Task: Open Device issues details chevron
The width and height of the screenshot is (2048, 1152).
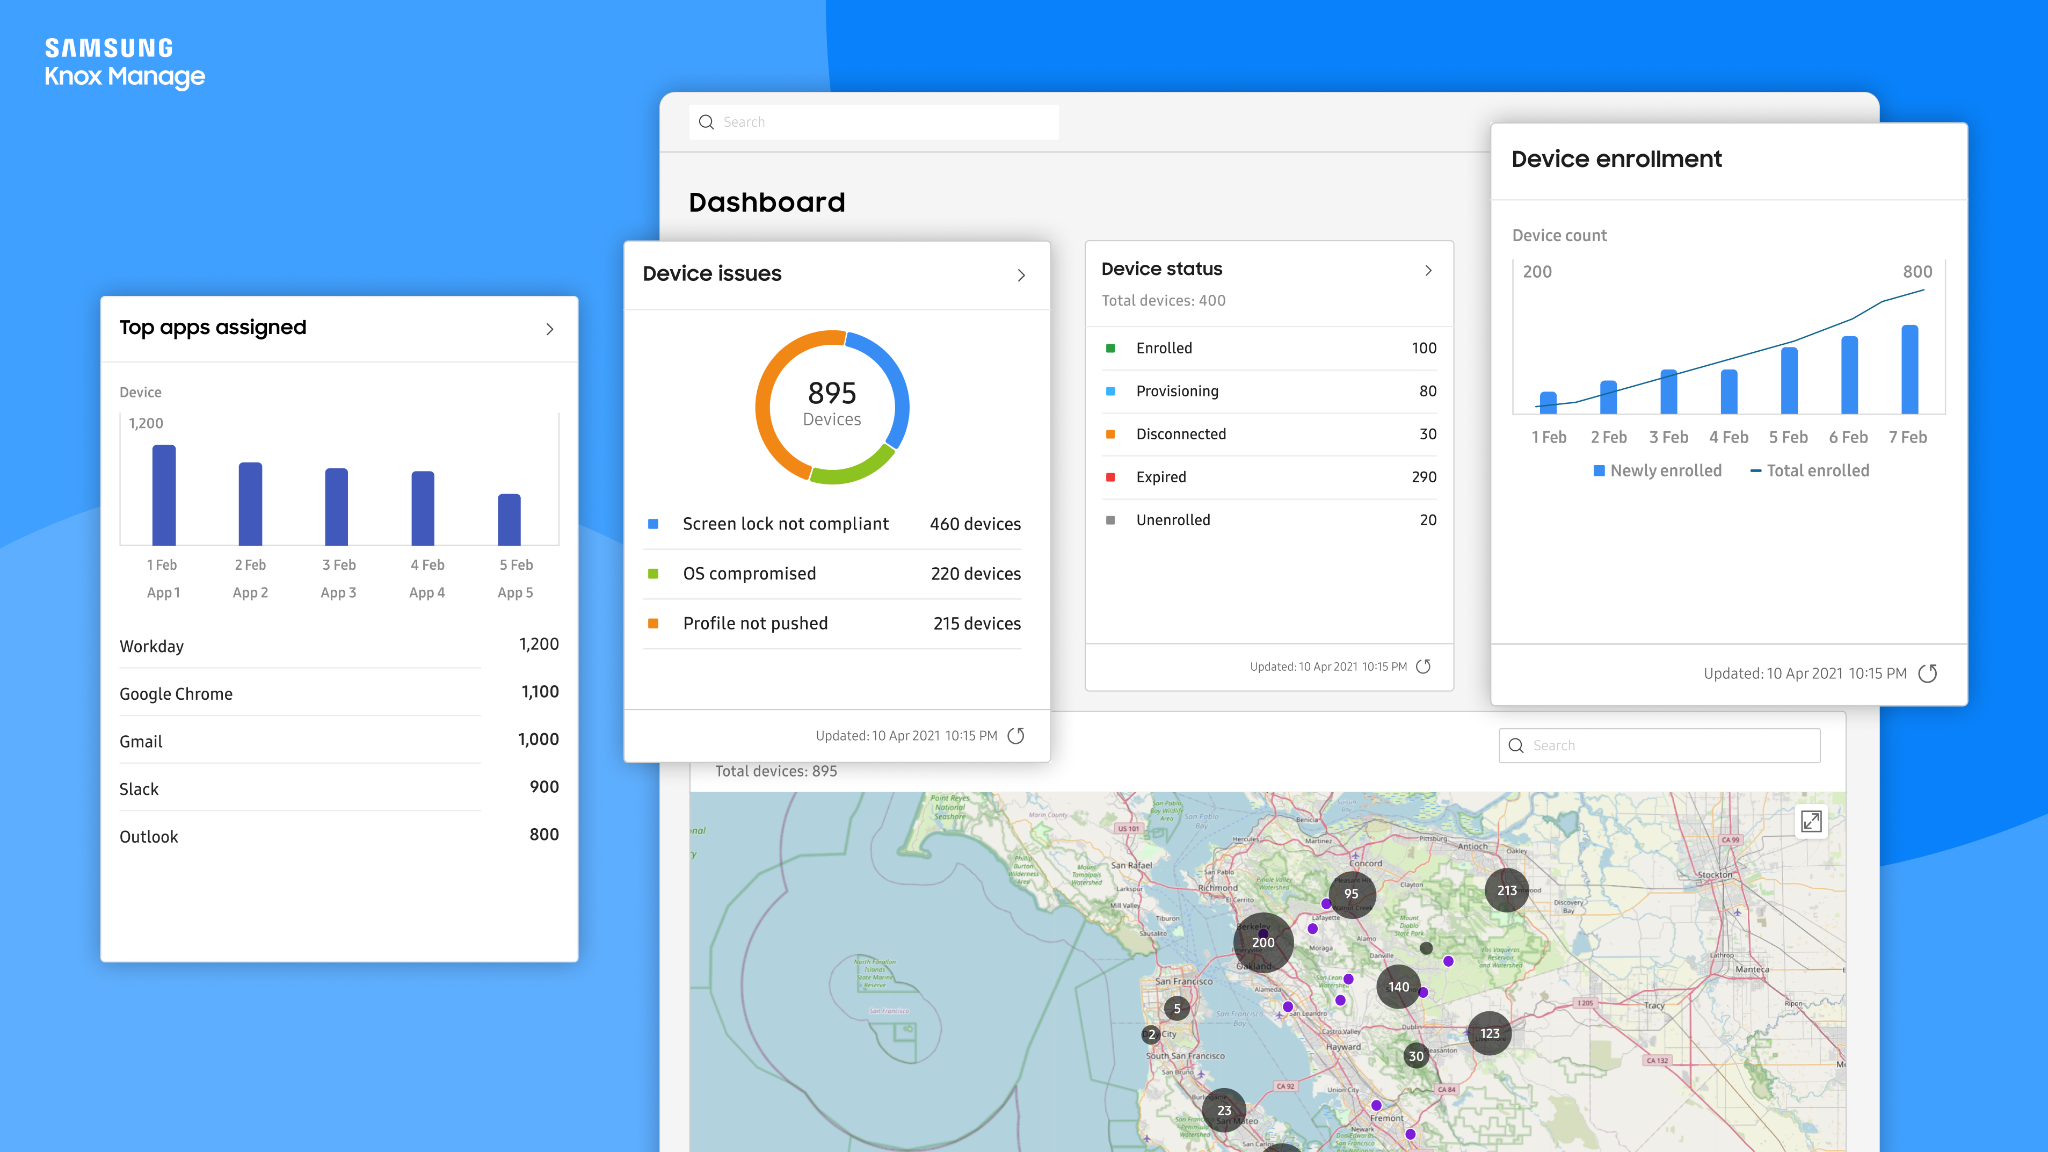Action: click(1021, 275)
